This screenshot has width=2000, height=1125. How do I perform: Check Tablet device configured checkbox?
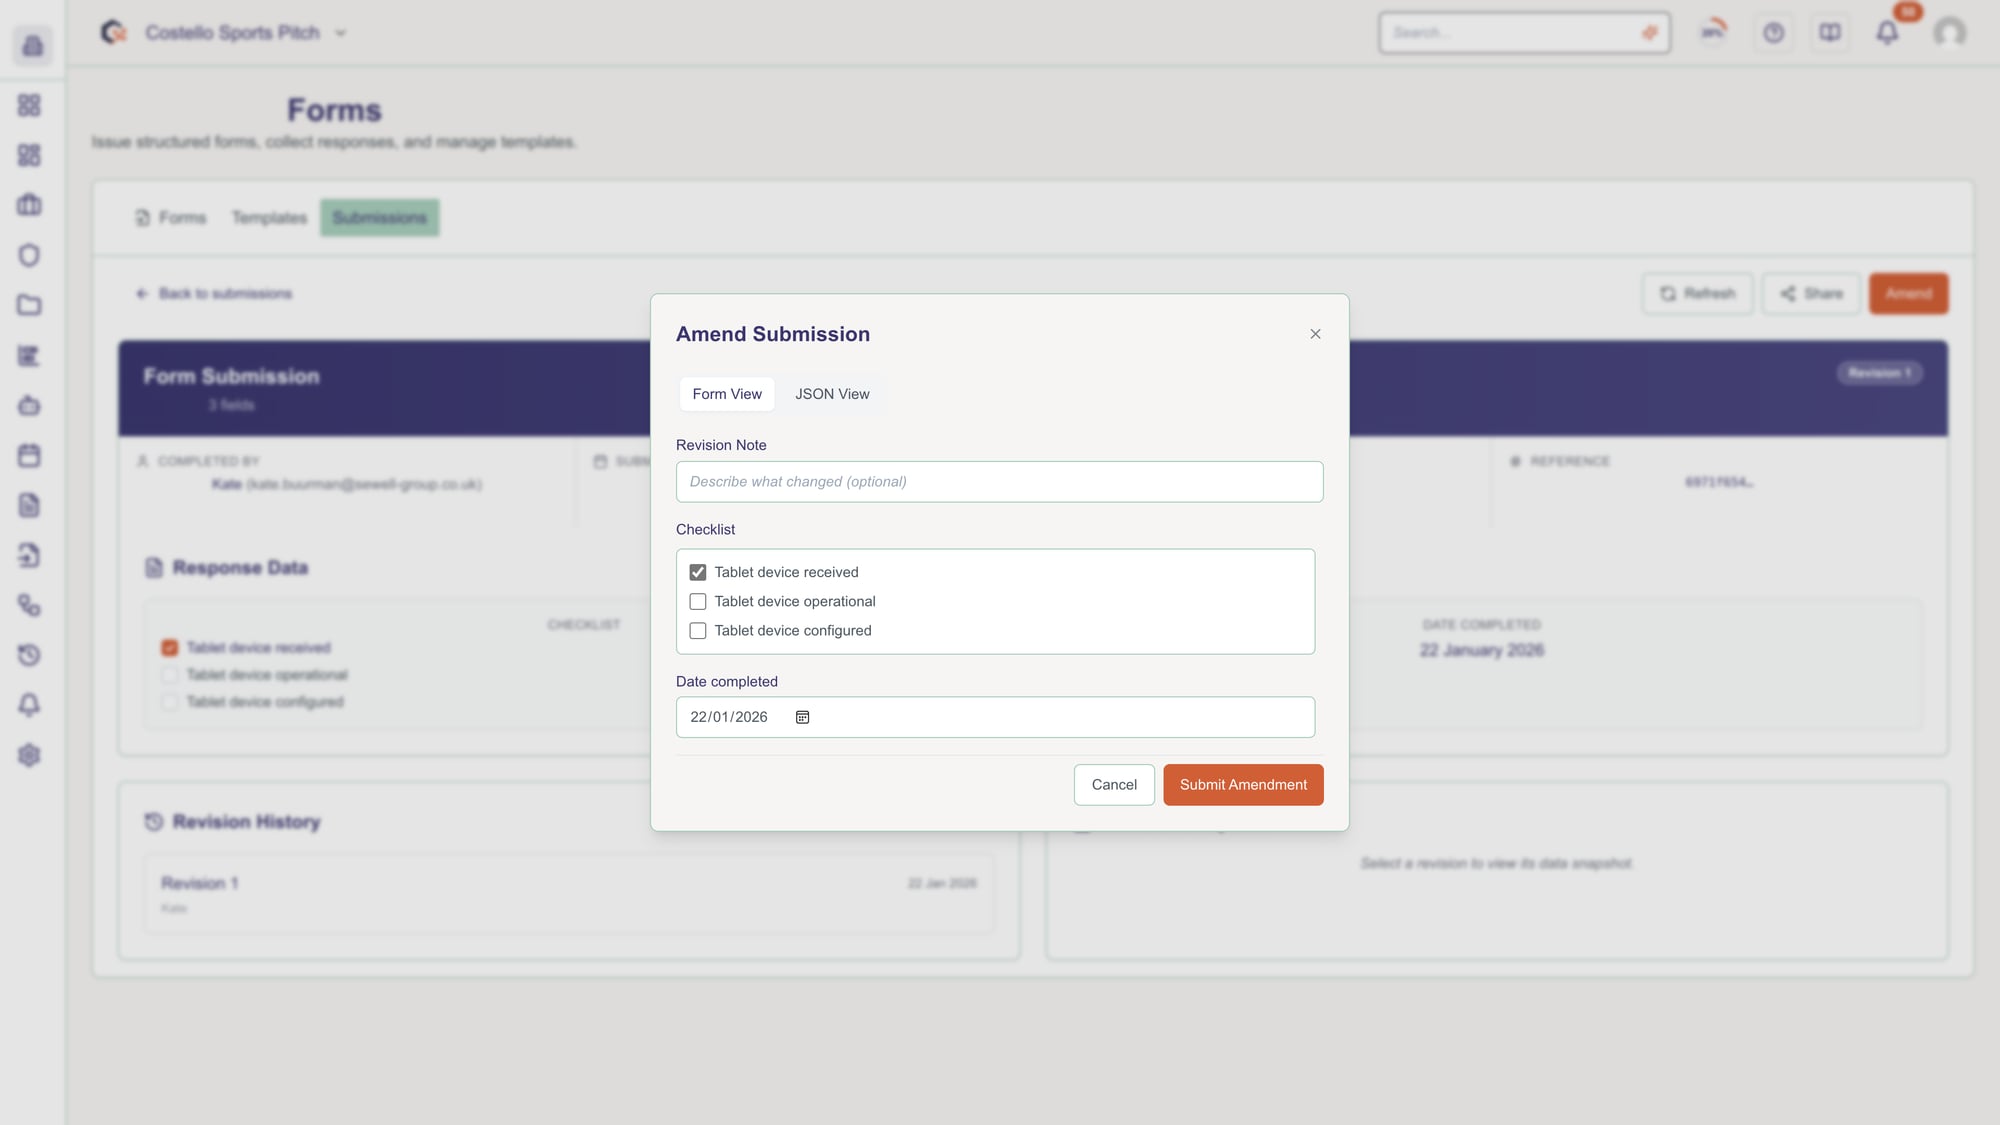coord(698,631)
